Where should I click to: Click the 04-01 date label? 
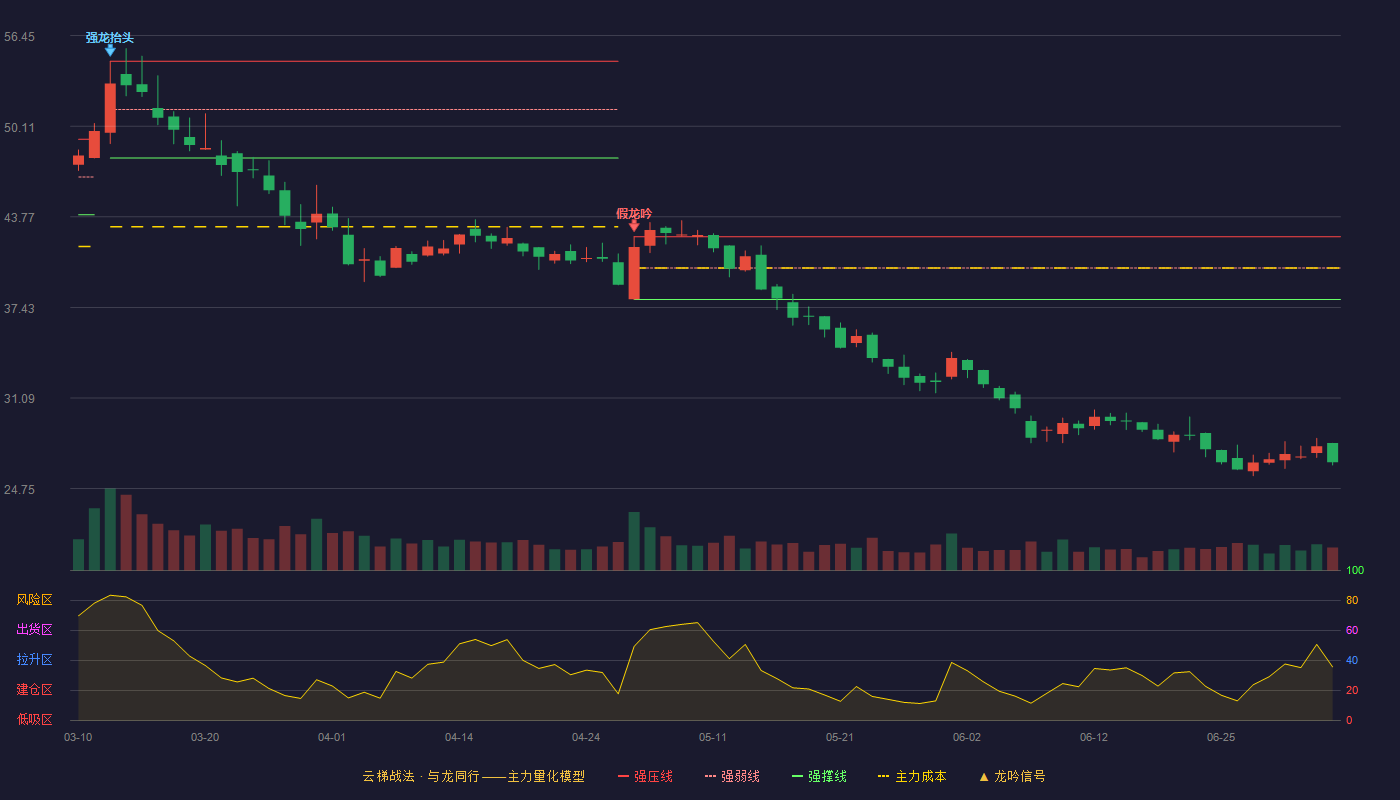332,737
